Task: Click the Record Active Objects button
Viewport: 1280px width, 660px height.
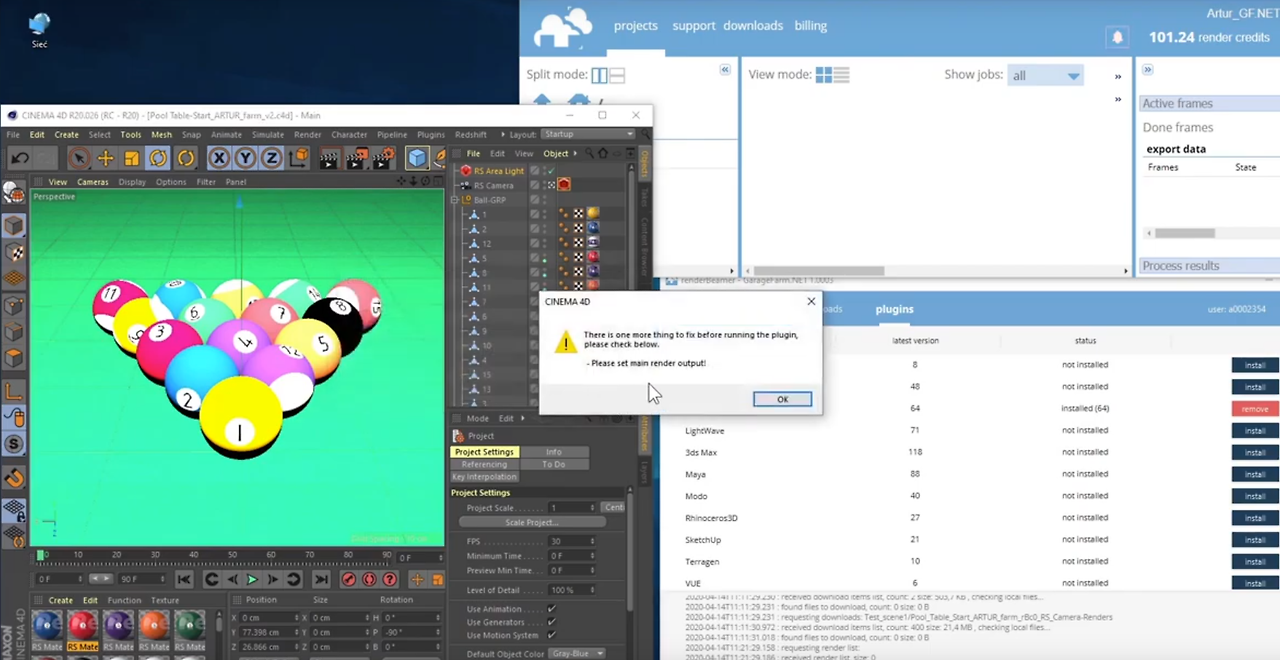Action: click(x=349, y=579)
